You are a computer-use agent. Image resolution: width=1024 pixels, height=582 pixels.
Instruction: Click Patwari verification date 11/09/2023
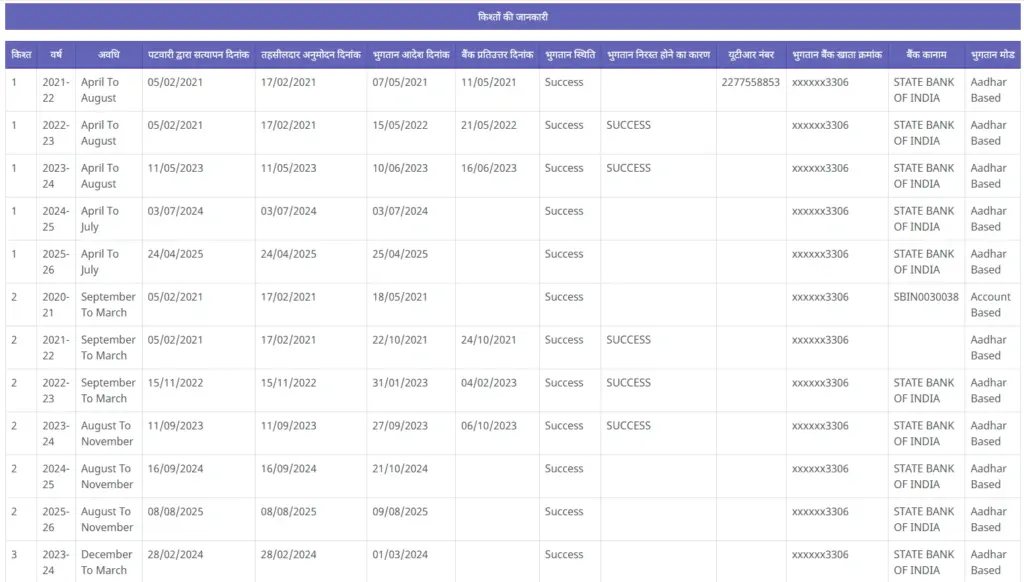175,426
